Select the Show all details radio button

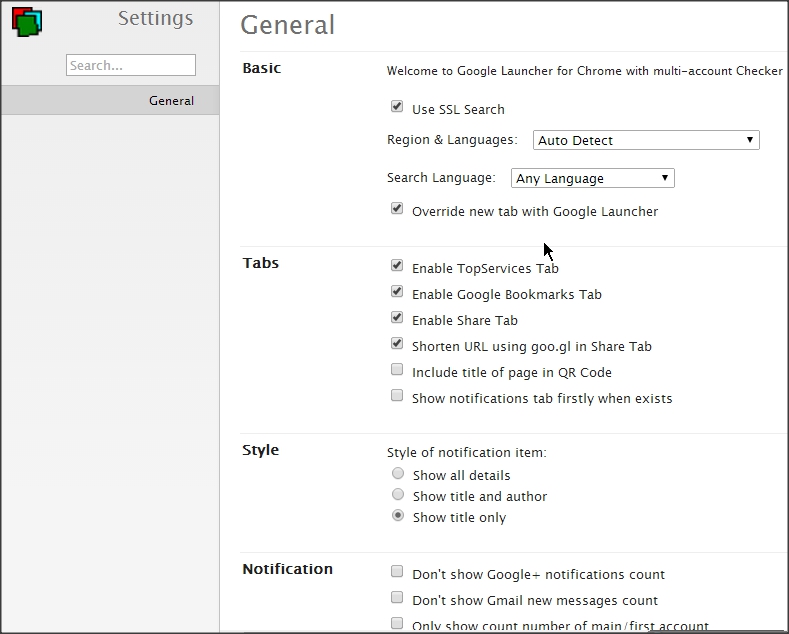coord(398,474)
